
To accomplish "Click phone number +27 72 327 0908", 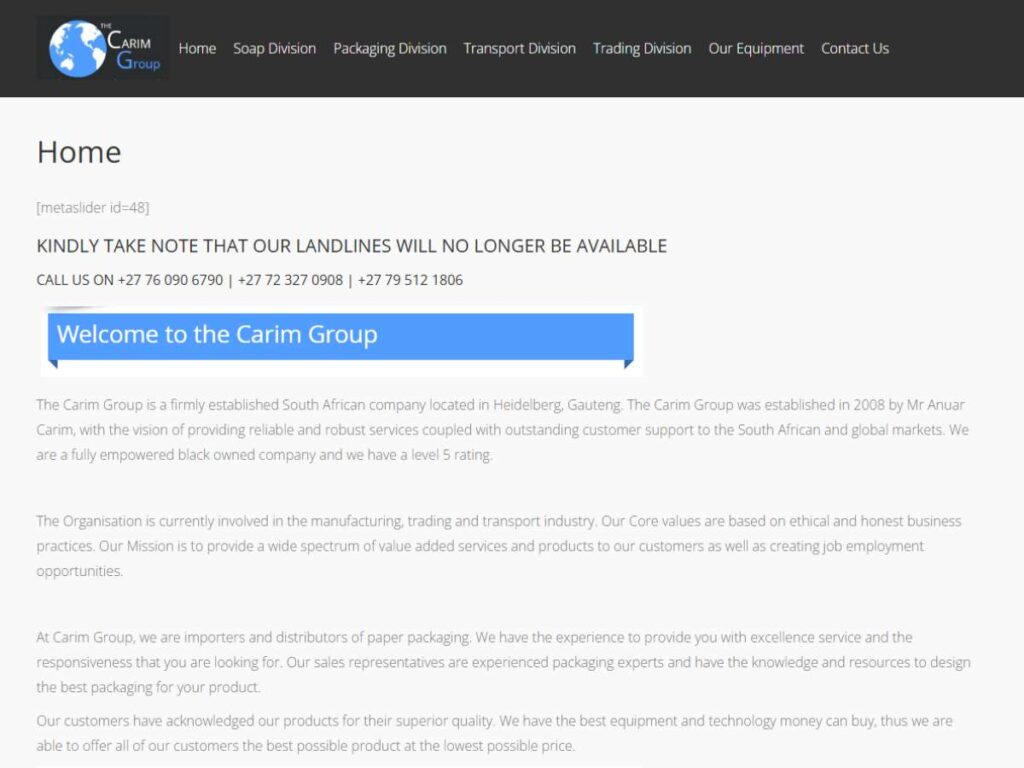I will coord(290,280).
